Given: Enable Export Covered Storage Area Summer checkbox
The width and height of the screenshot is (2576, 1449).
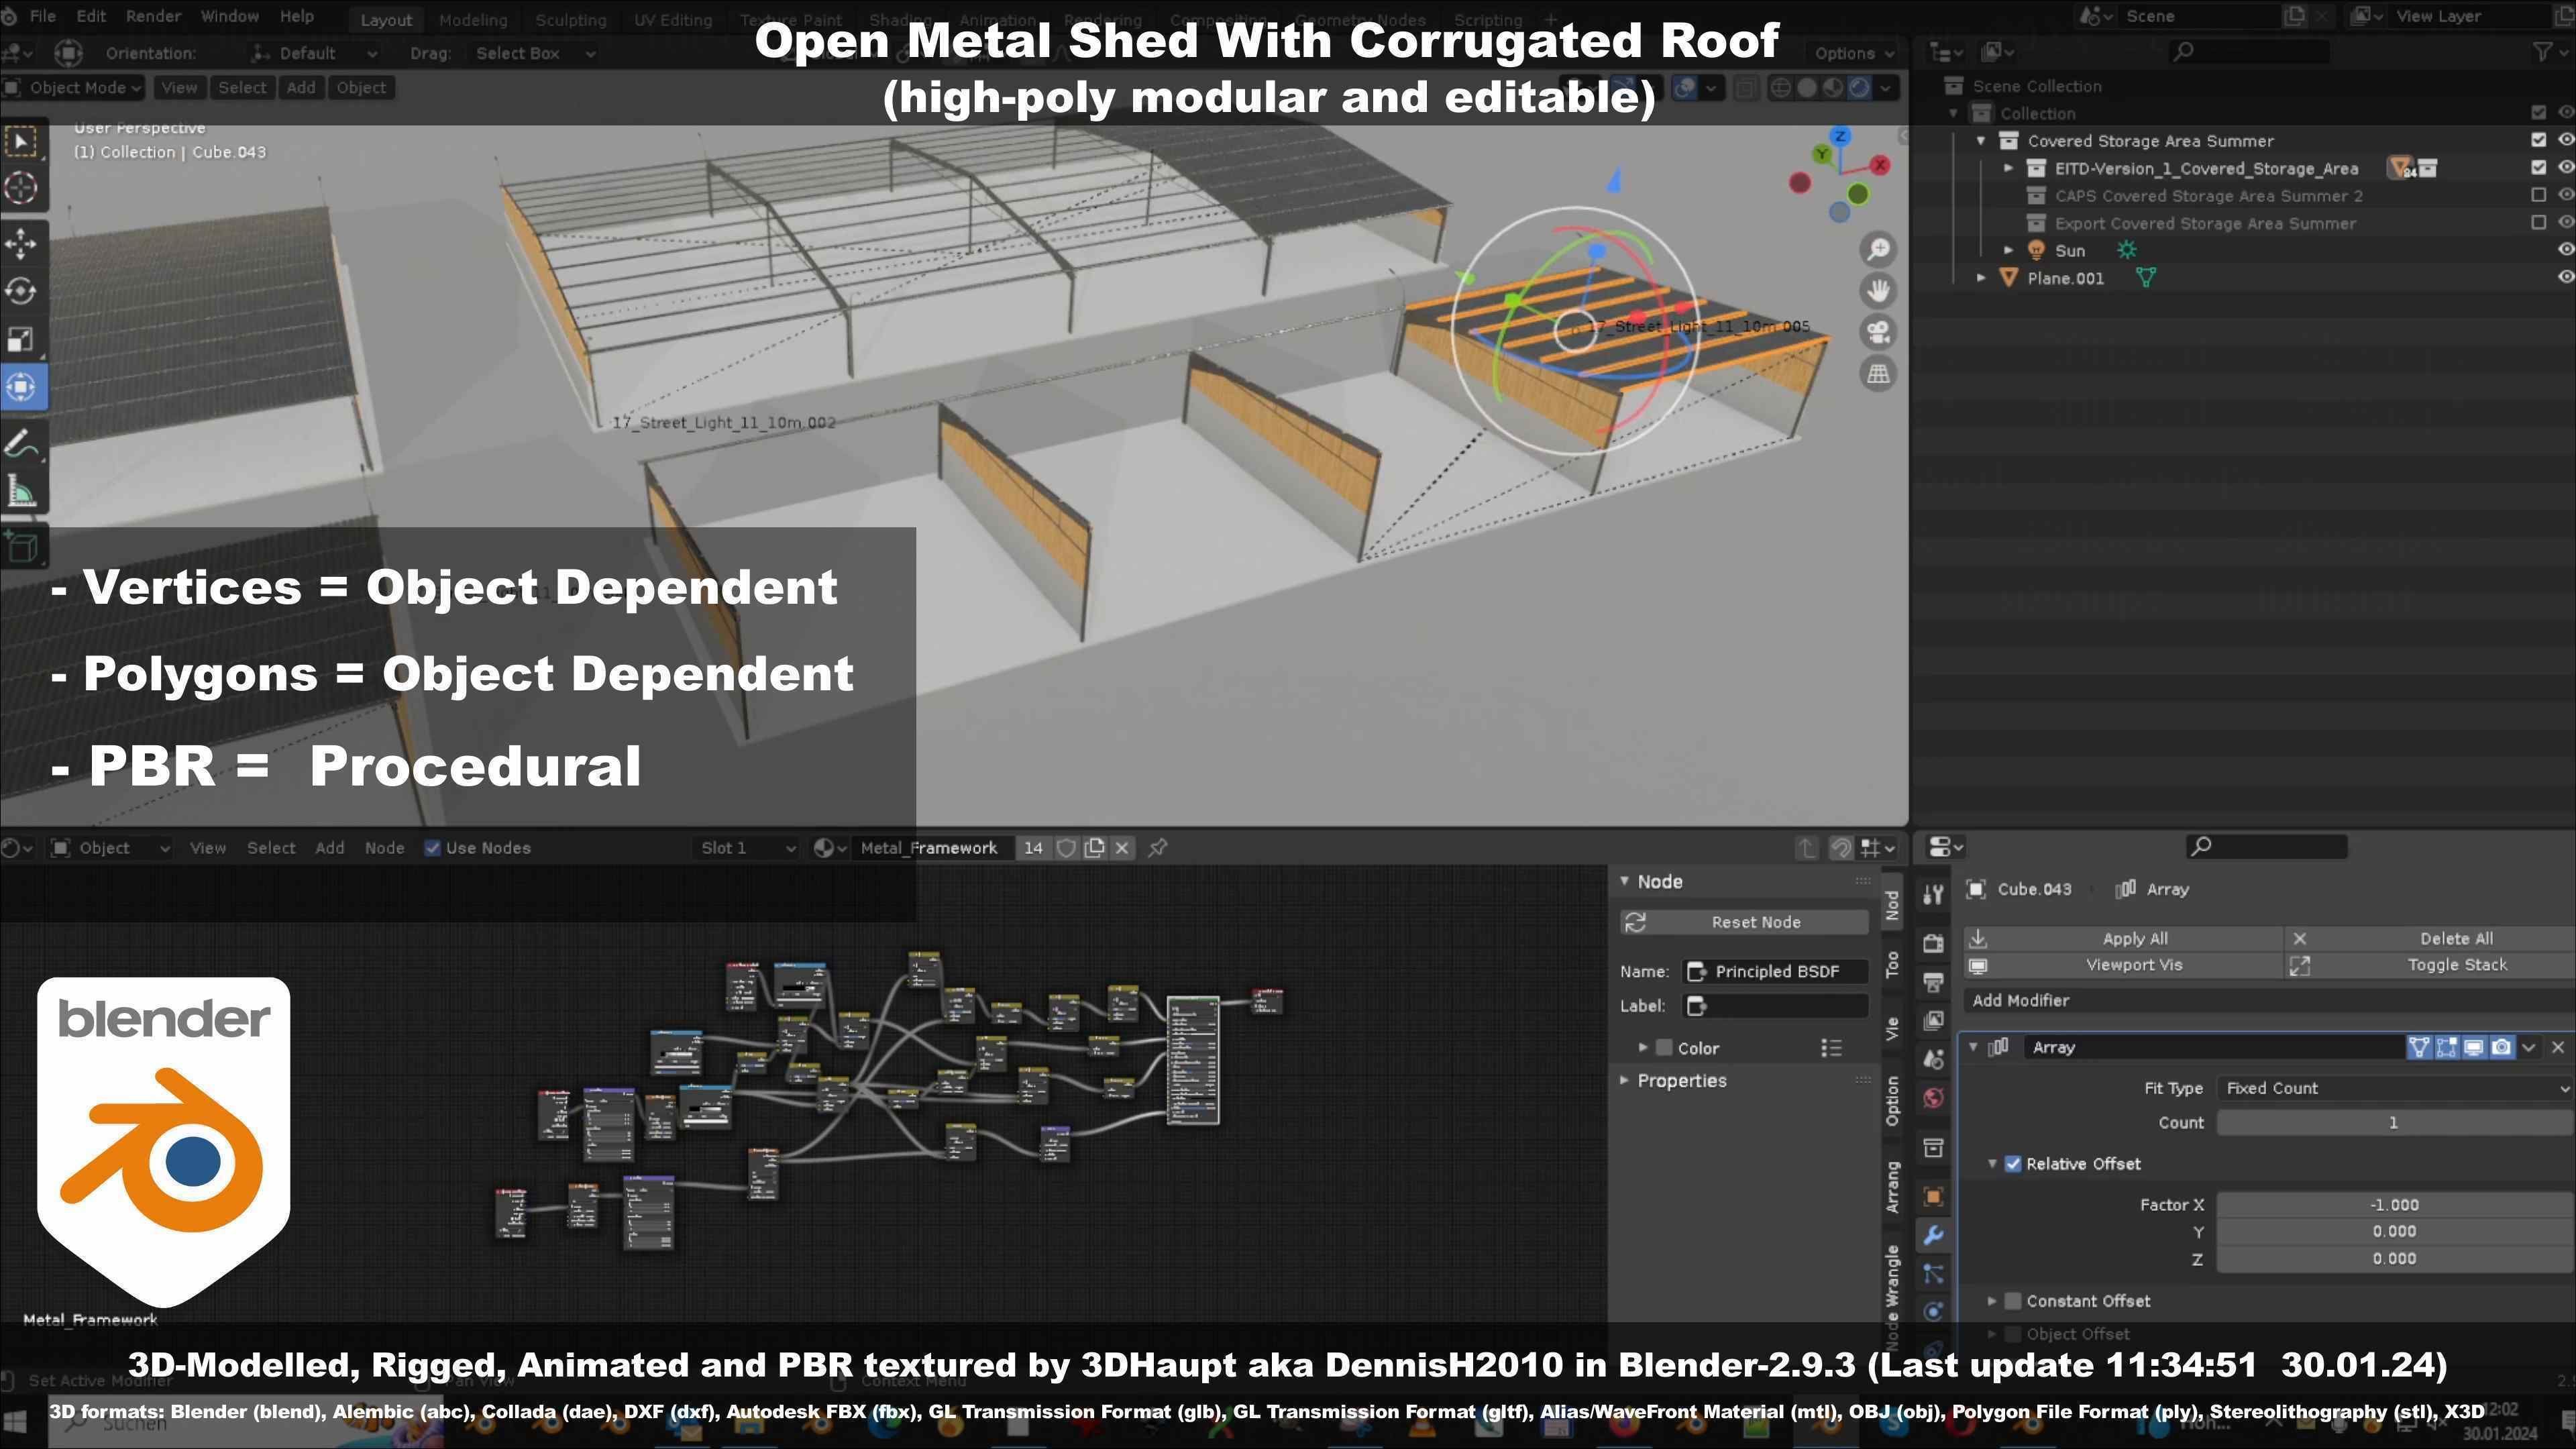Looking at the screenshot, I should 2538,223.
